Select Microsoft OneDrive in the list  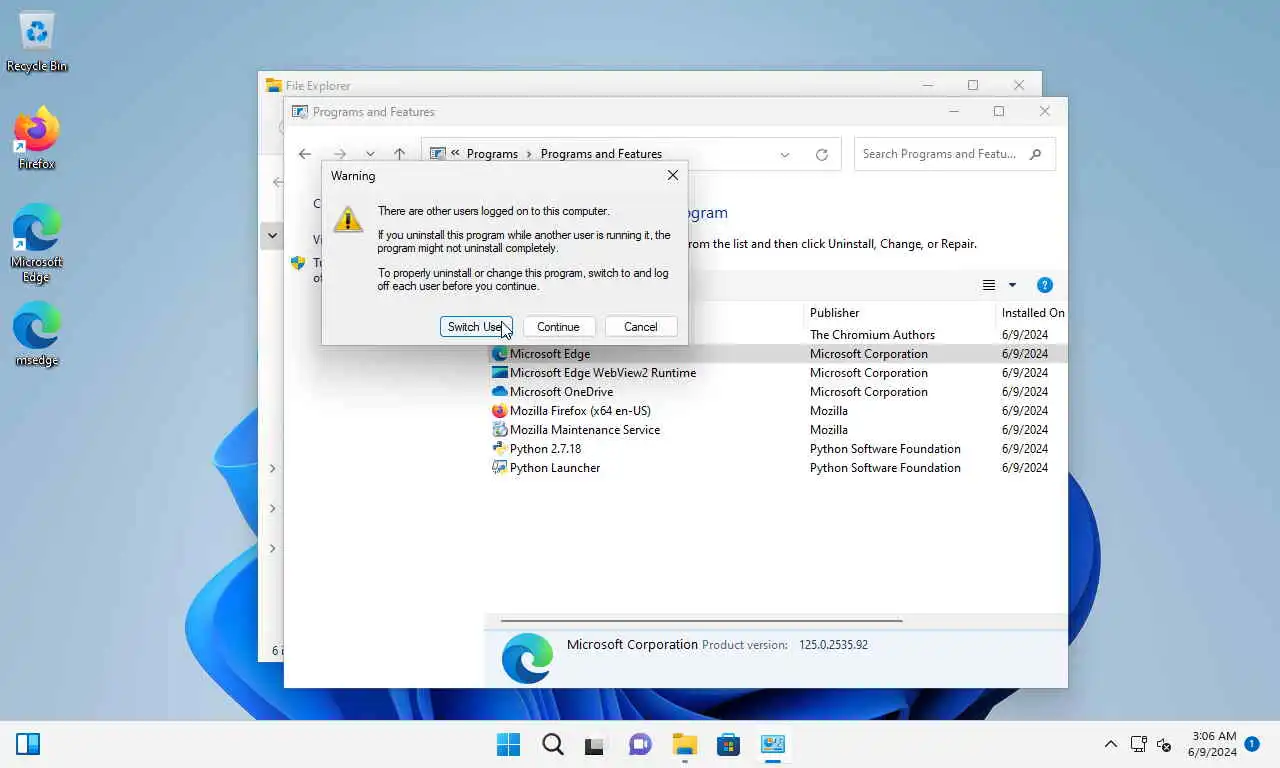coord(778,392)
